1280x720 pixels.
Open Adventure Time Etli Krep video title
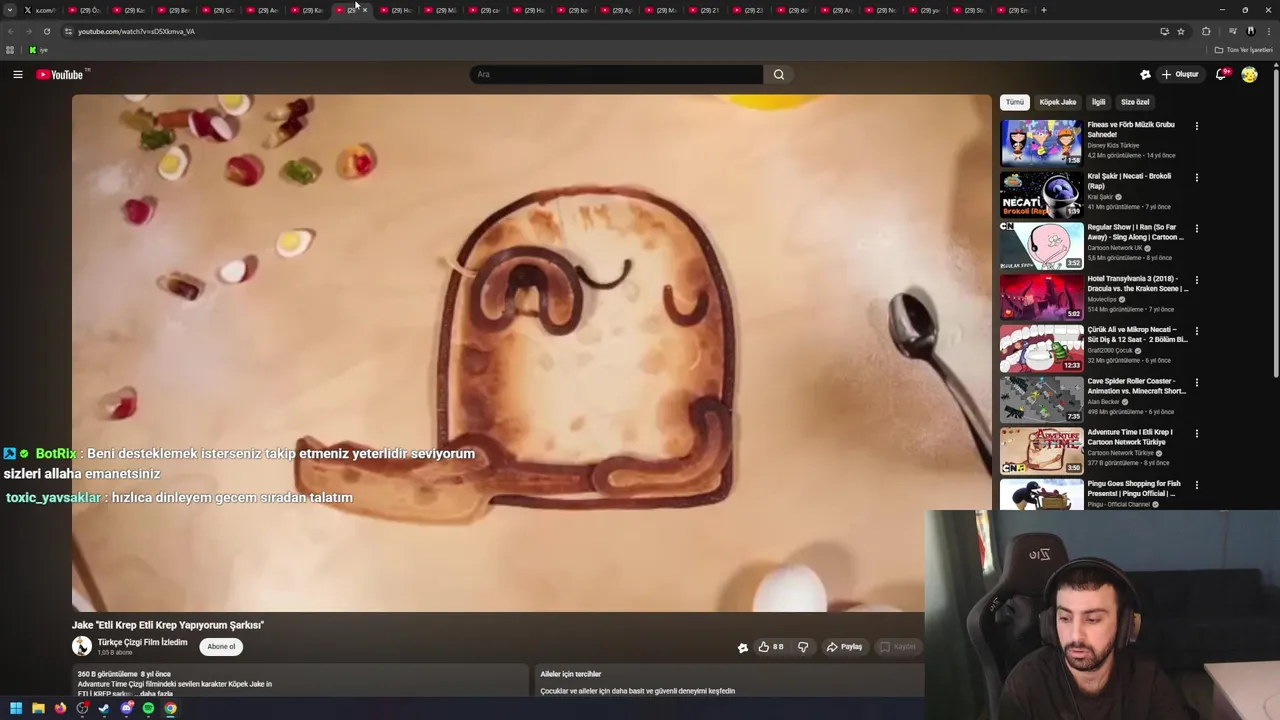point(1130,437)
